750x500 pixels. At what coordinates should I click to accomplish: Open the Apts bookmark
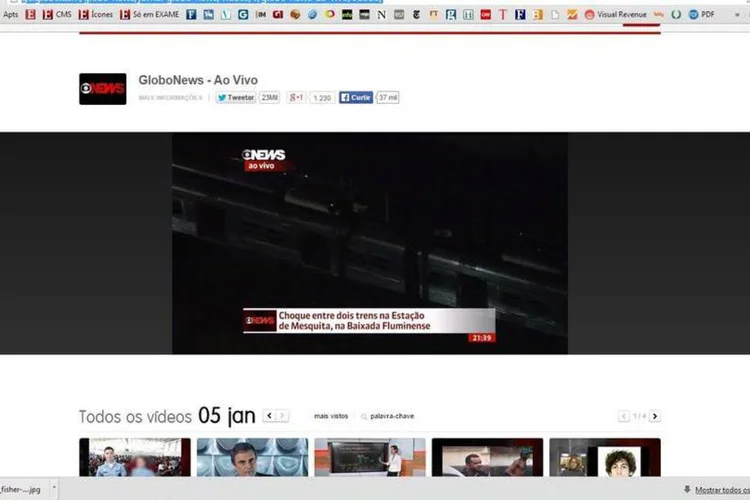(x=11, y=14)
